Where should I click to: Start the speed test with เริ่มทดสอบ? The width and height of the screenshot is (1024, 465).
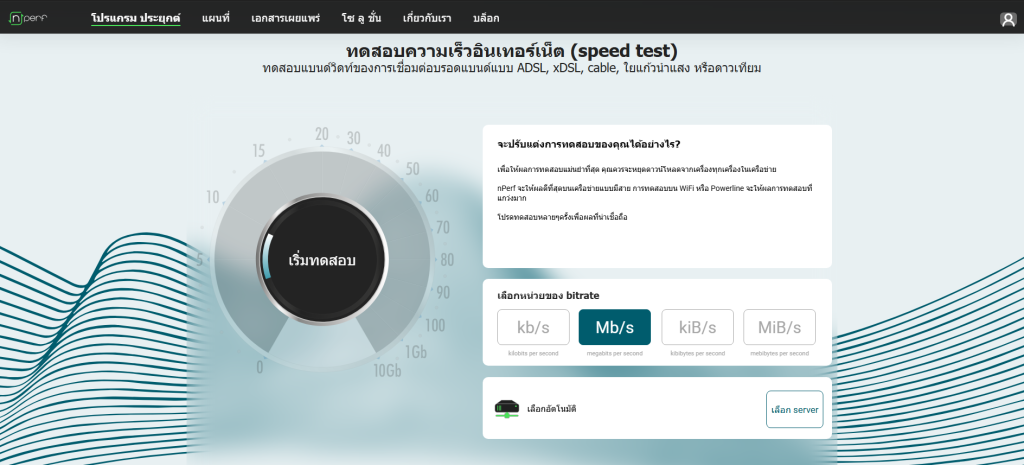pos(321,260)
